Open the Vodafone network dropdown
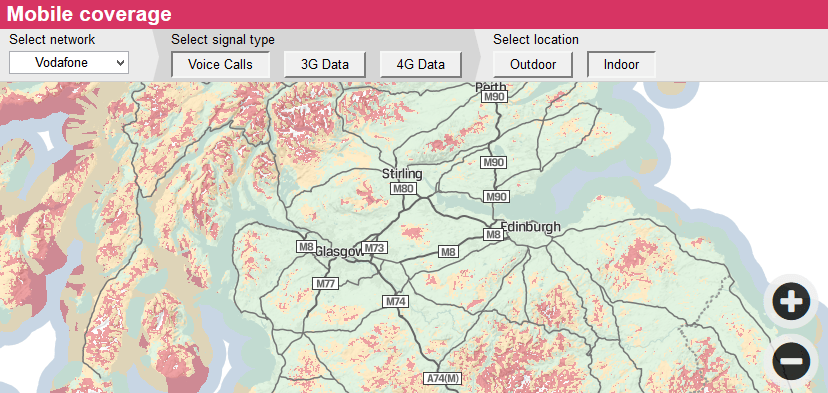 (x=69, y=63)
